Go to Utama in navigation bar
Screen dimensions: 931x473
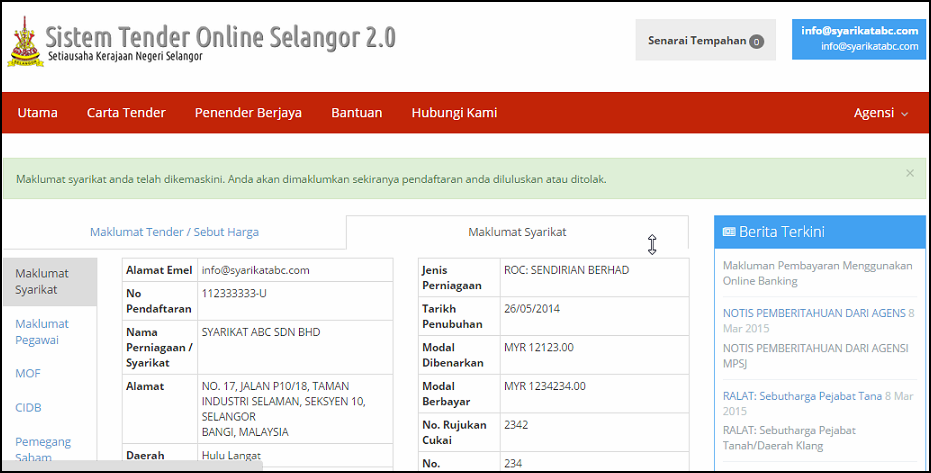pyautogui.click(x=37, y=113)
